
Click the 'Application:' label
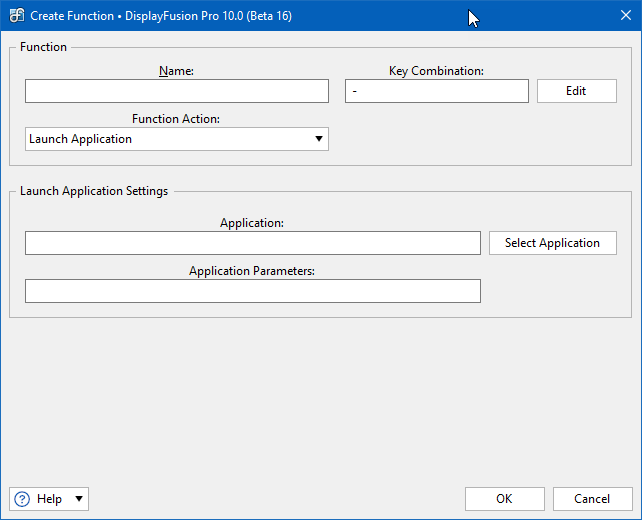coord(252,223)
